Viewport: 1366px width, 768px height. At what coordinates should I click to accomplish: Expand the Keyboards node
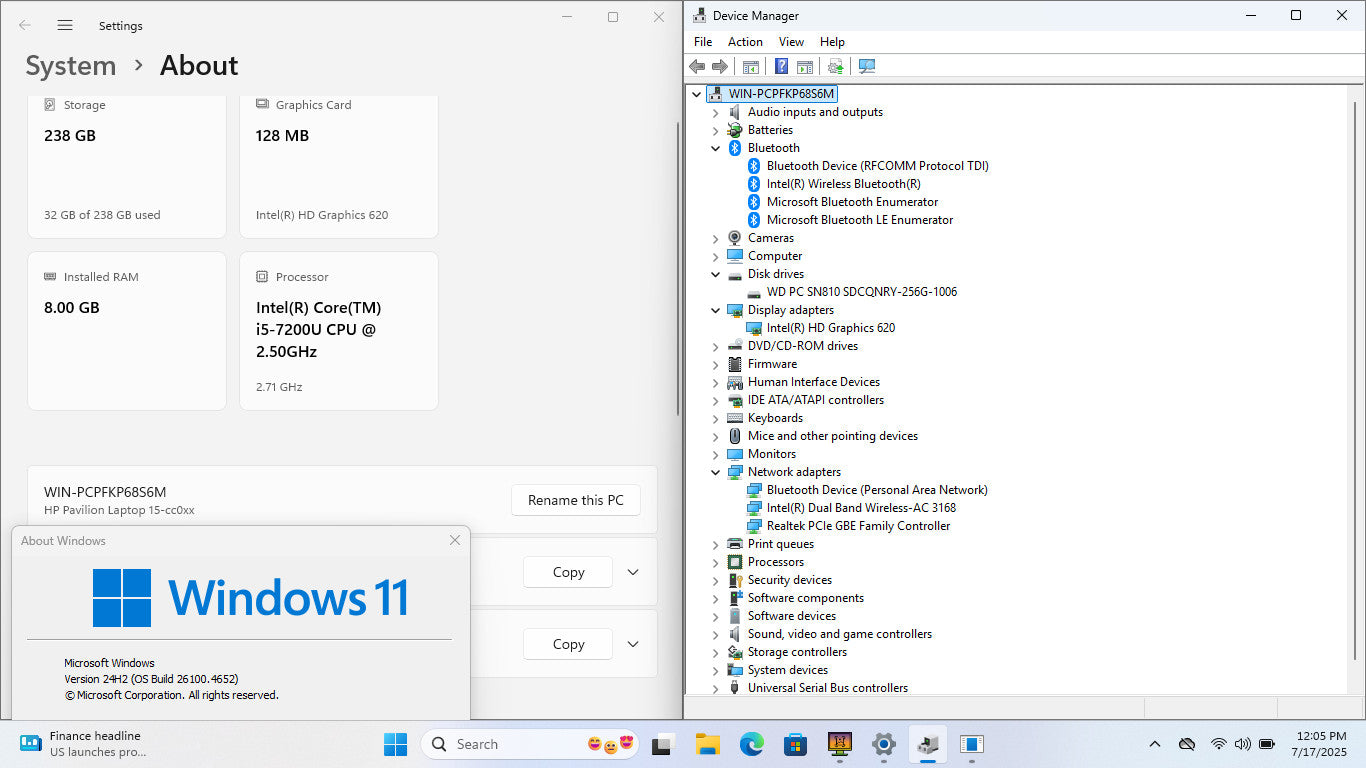(x=716, y=418)
